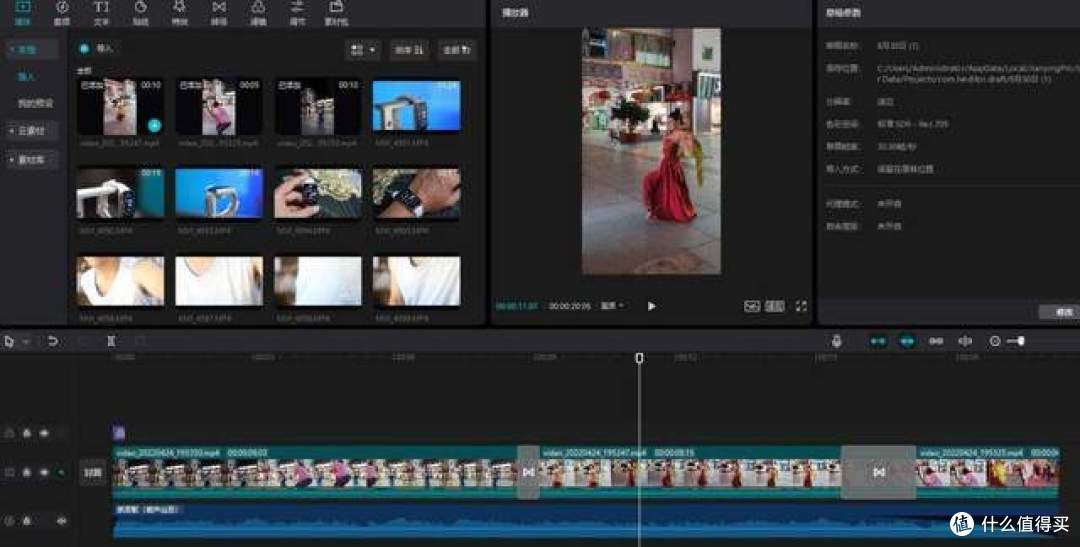
Task: Click the 修改 modify button in draft parameters
Action: [1061, 312]
